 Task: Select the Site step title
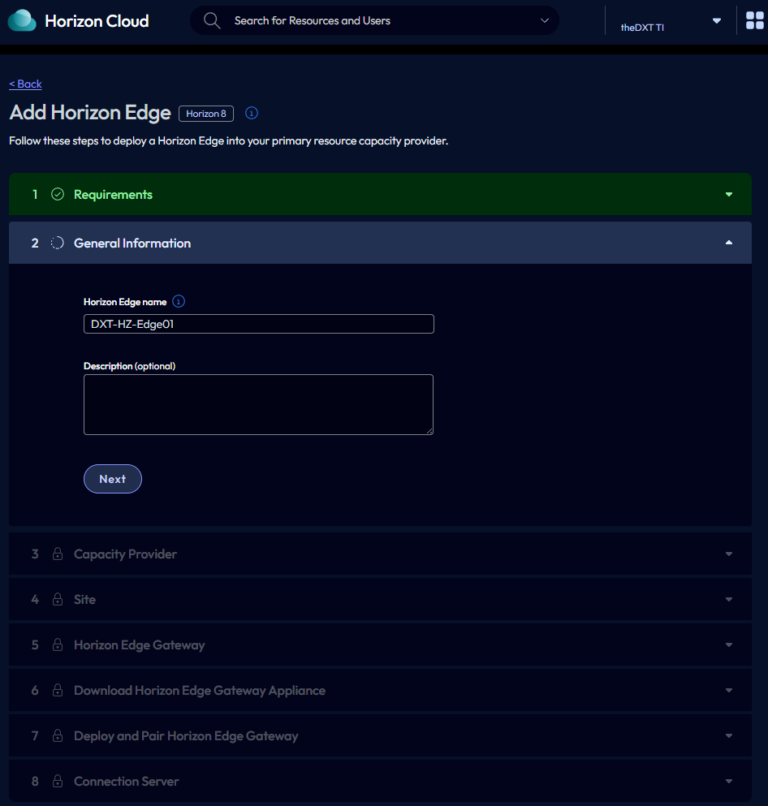(85, 599)
